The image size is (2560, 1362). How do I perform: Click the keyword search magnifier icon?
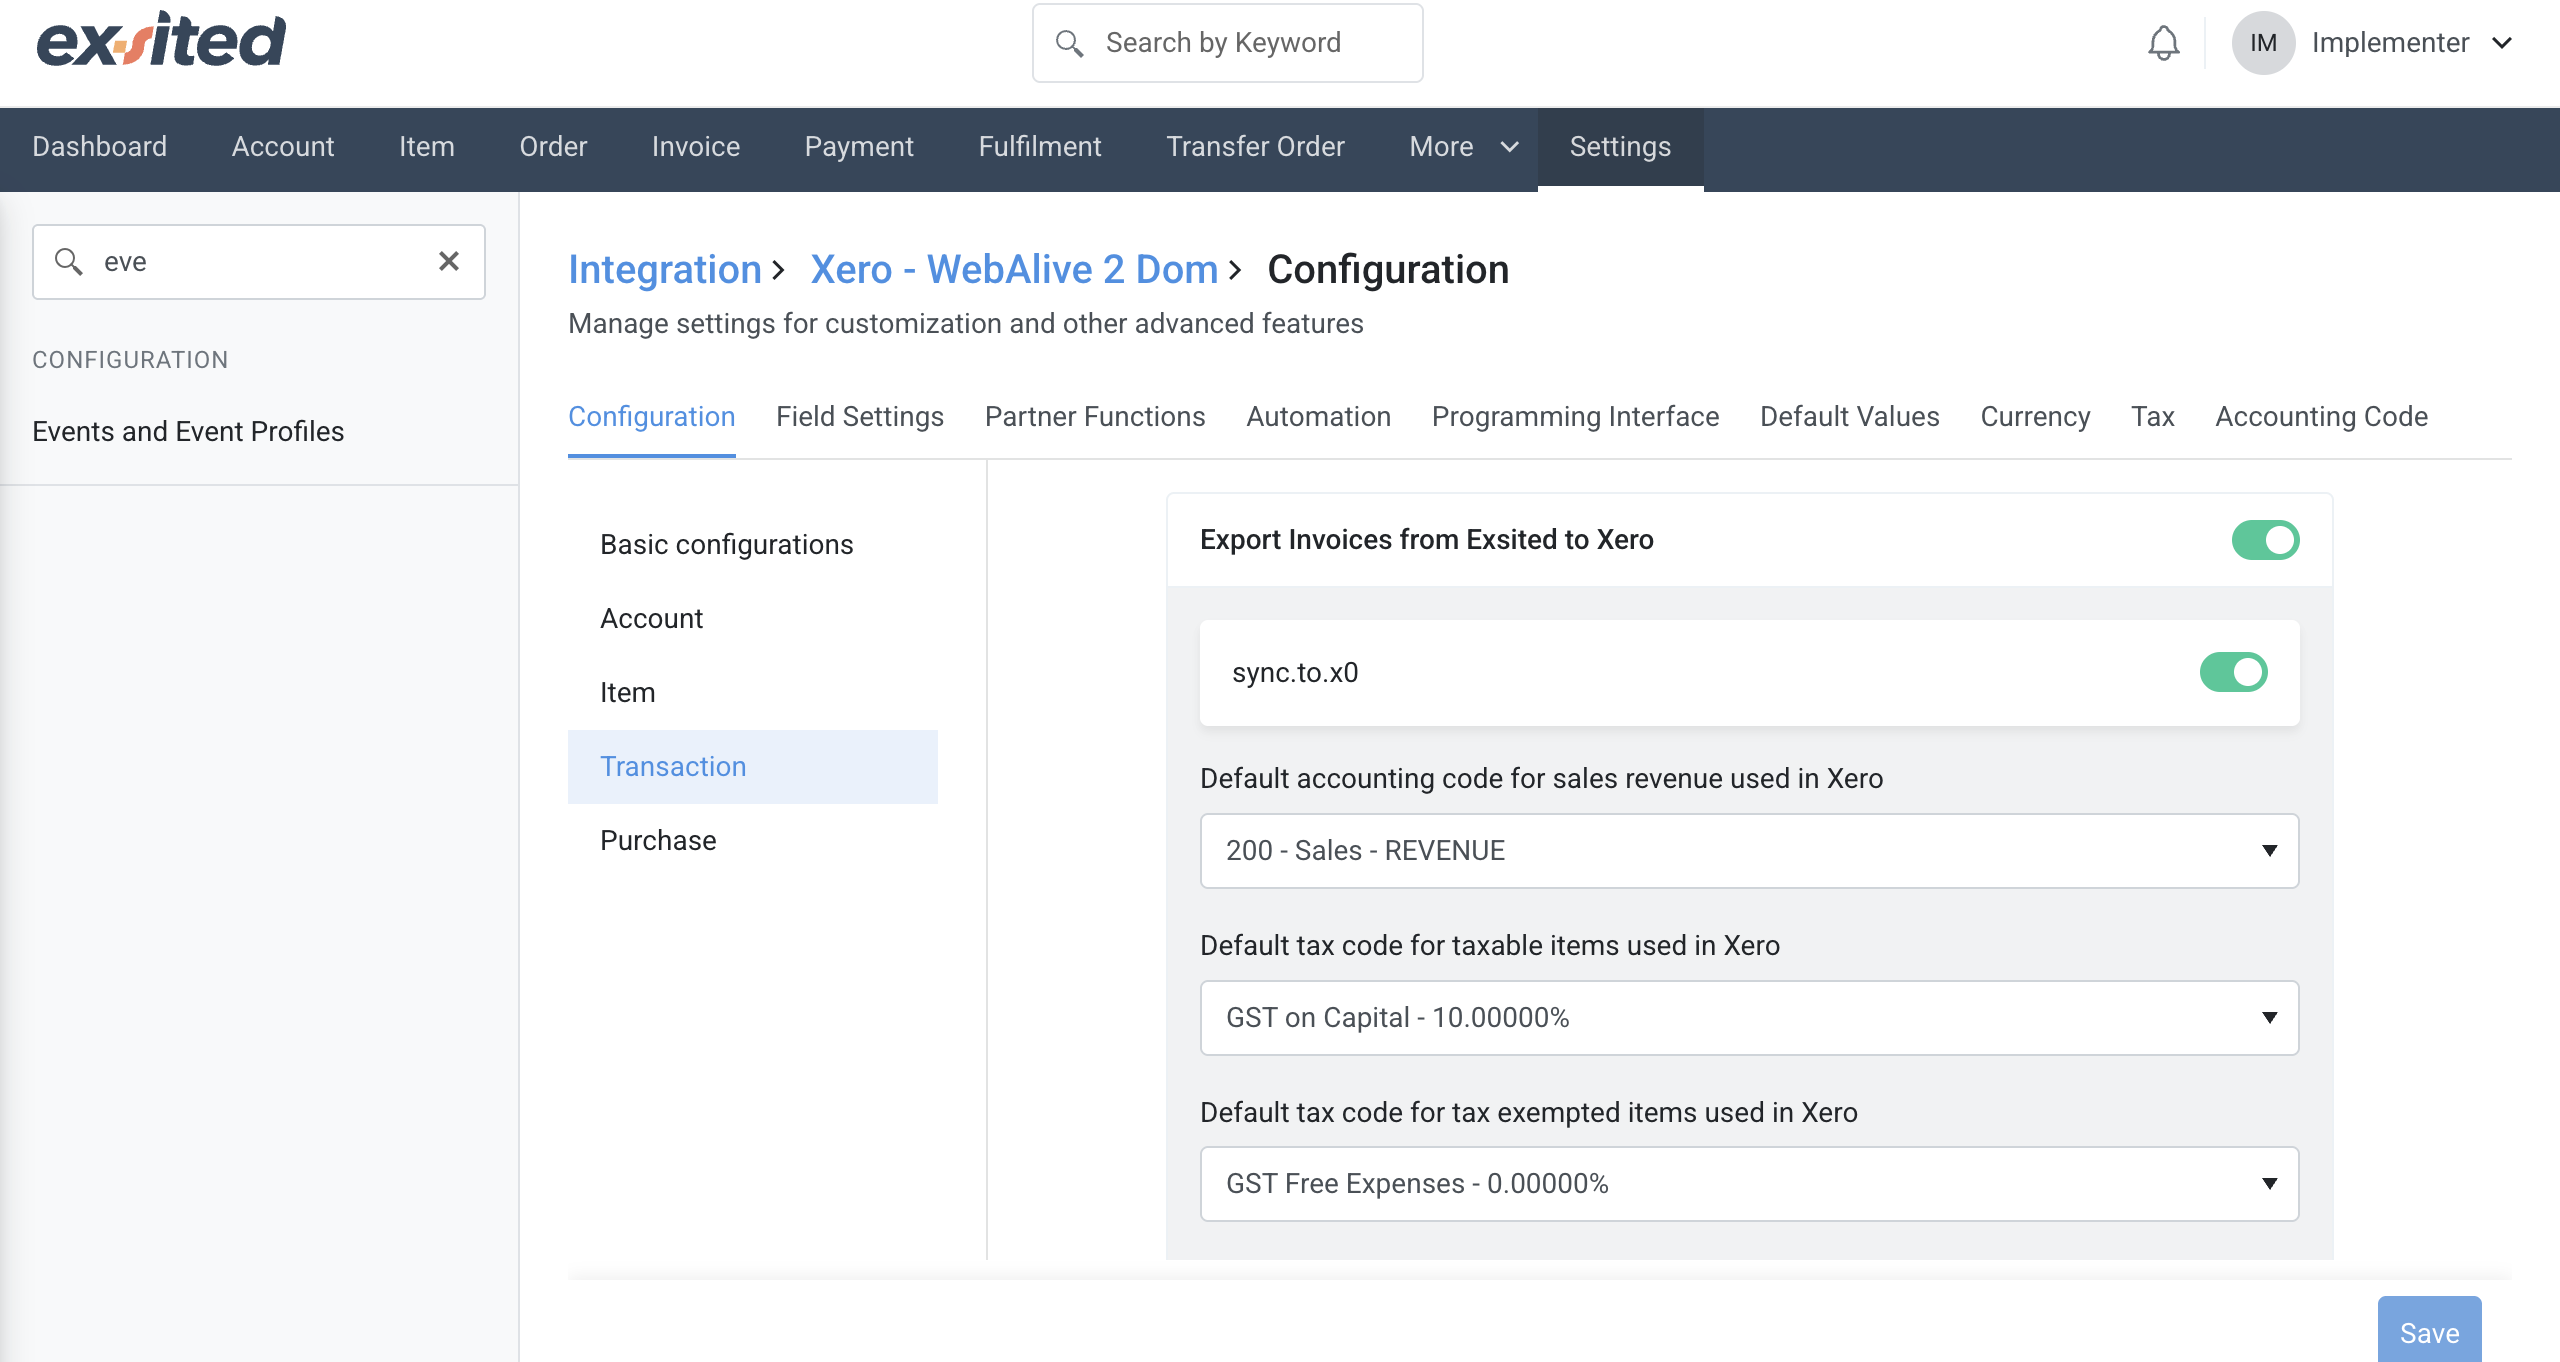coord(1069,43)
